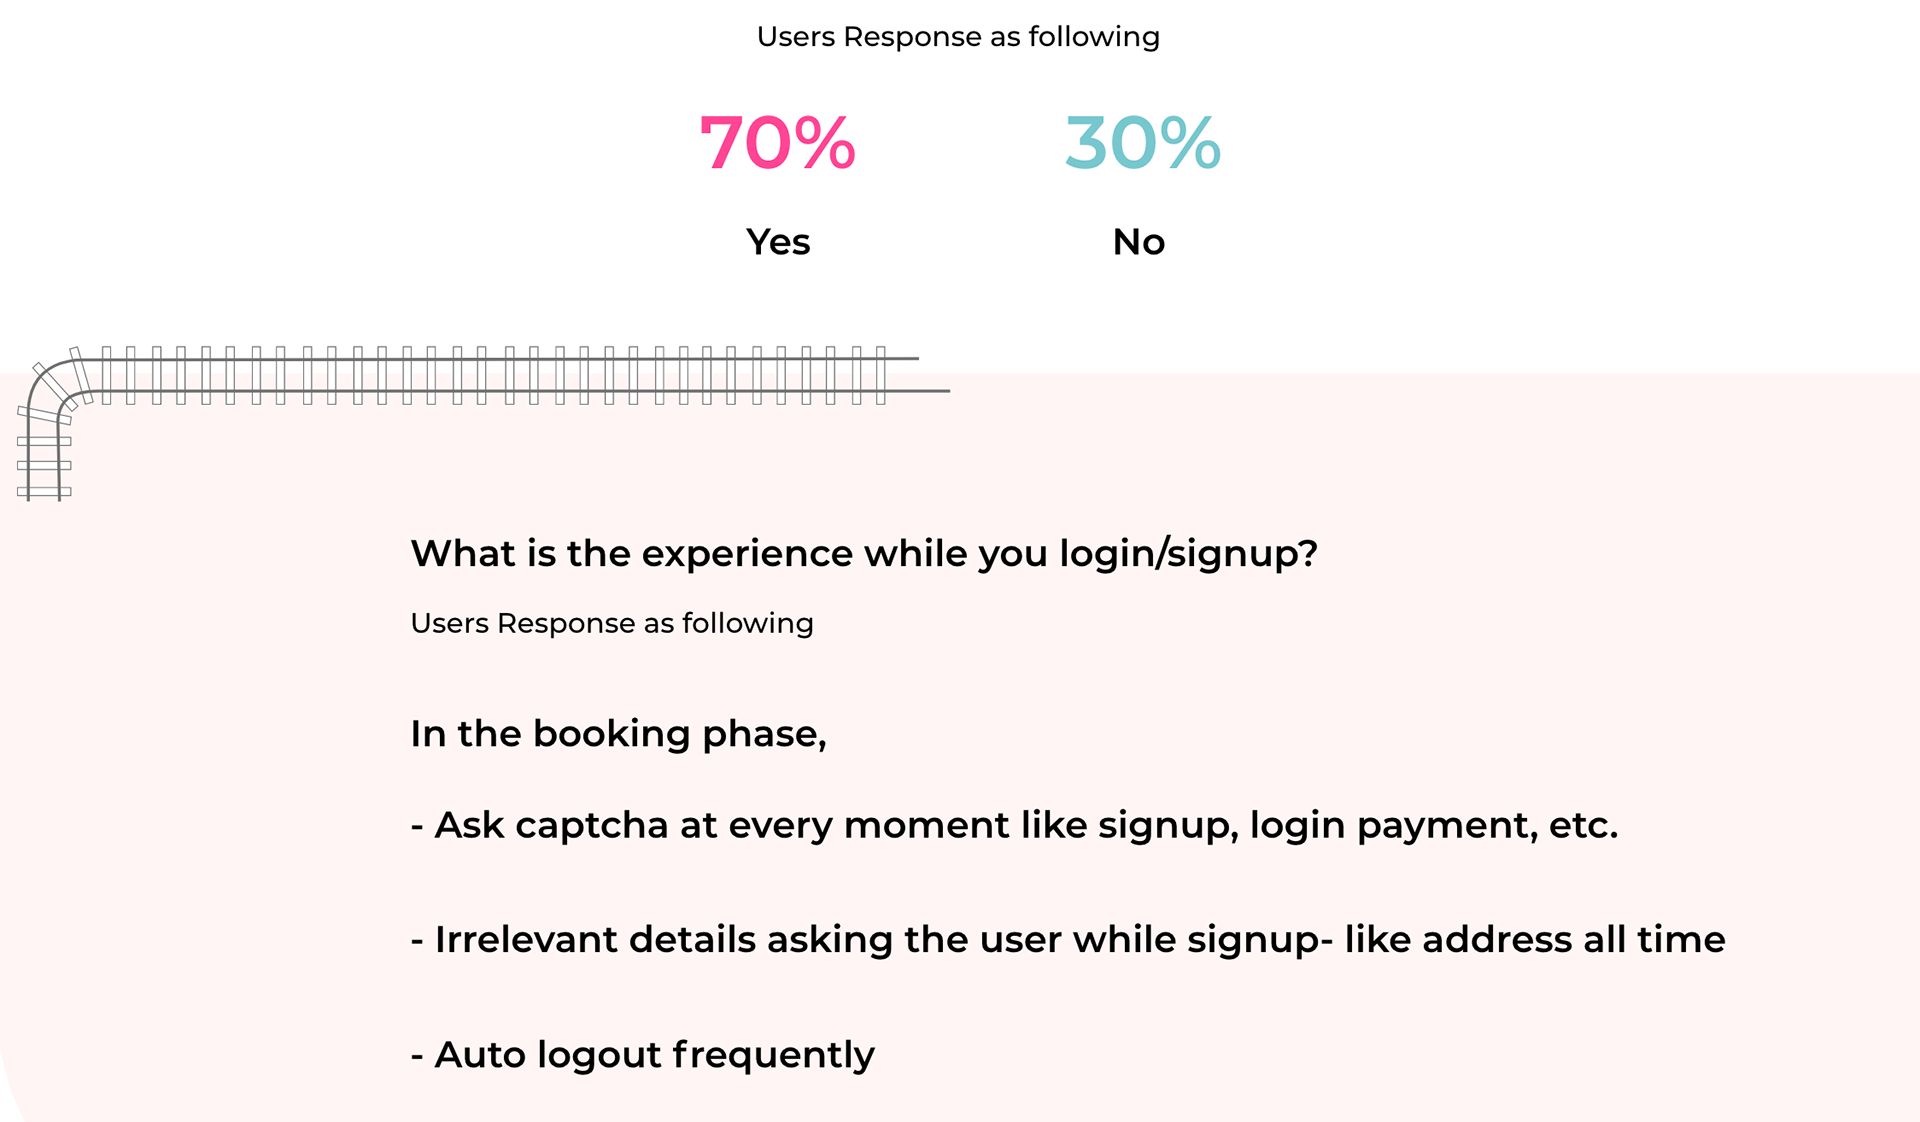Click 'In the booking phase,' text
Image resolution: width=1920 pixels, height=1122 pixels.
[x=618, y=734]
